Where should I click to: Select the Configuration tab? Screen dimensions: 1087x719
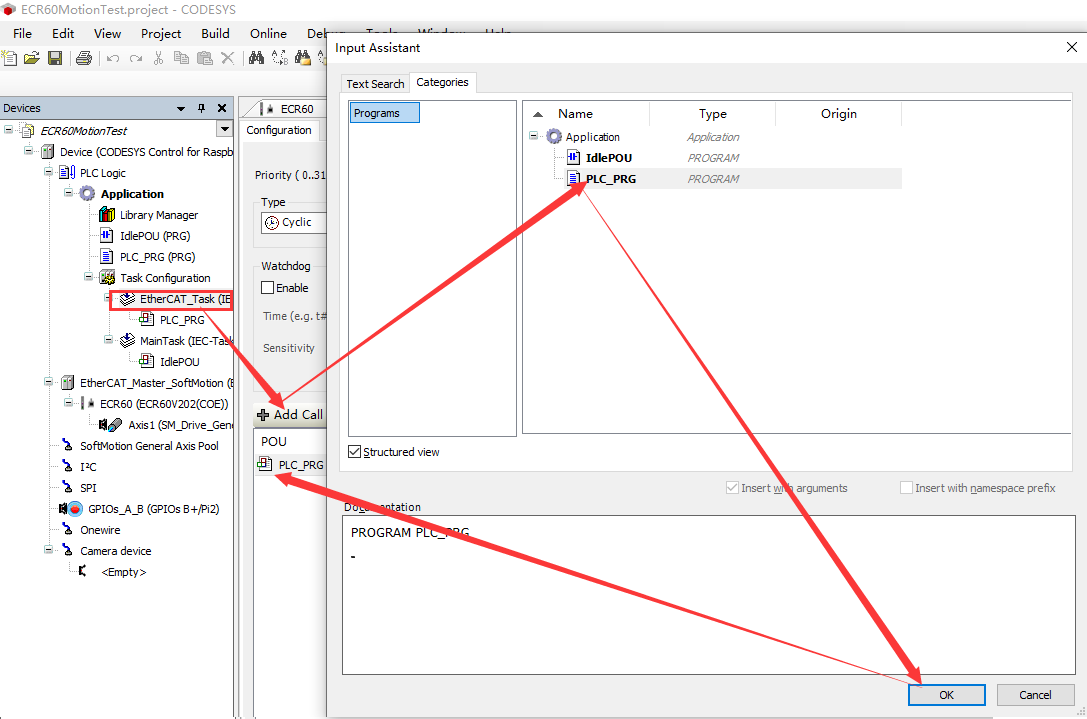[279, 130]
